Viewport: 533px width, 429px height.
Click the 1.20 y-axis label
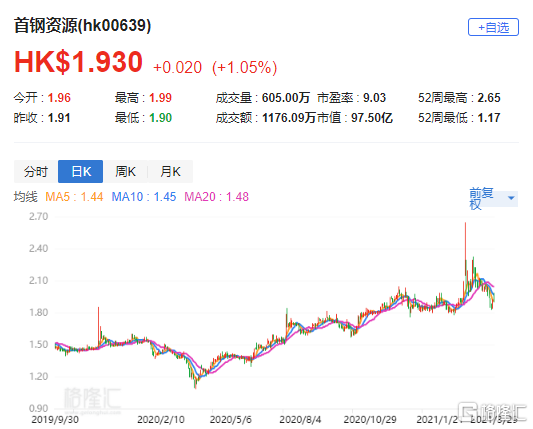[x=38, y=376]
